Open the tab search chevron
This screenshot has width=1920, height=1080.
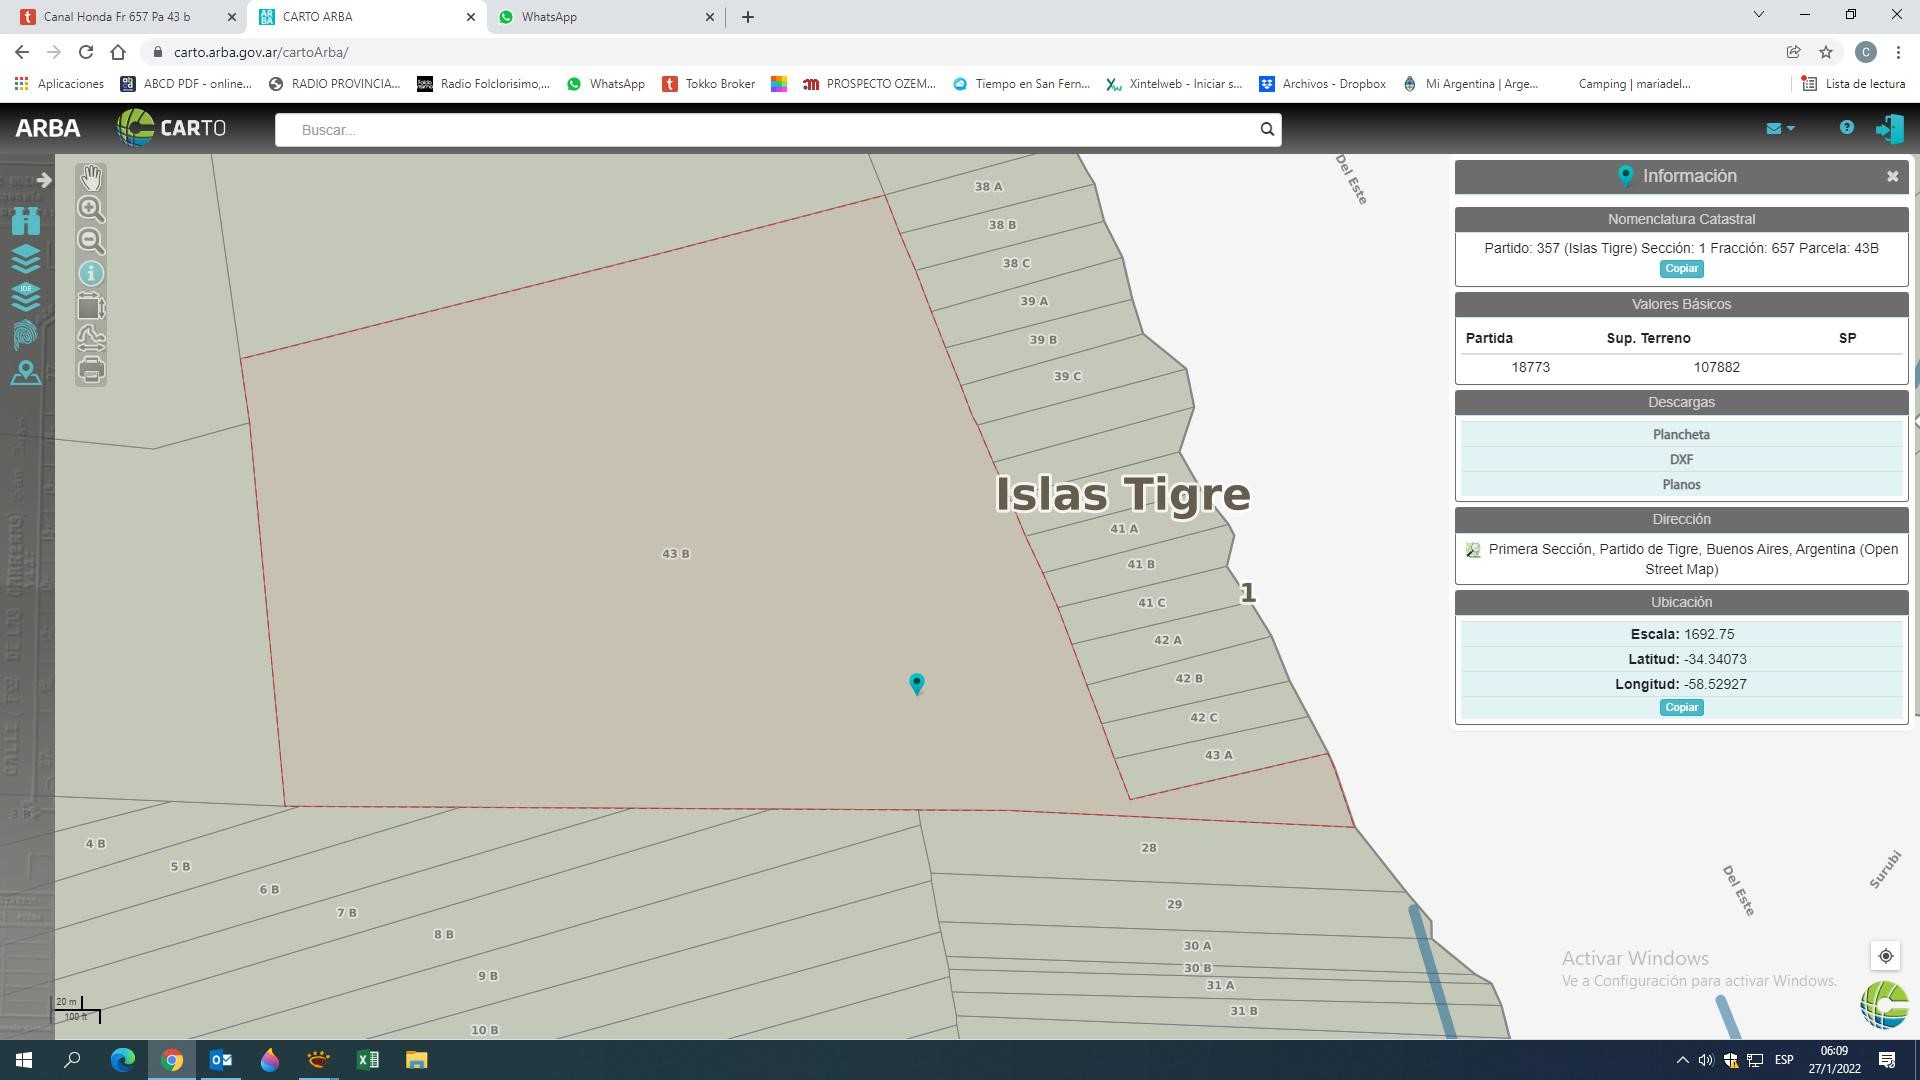[1759, 15]
